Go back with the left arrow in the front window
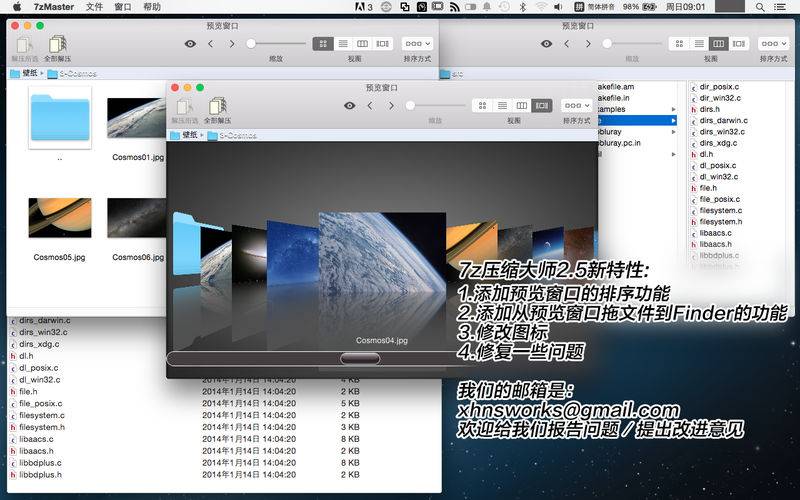The image size is (800, 500). tap(370, 106)
